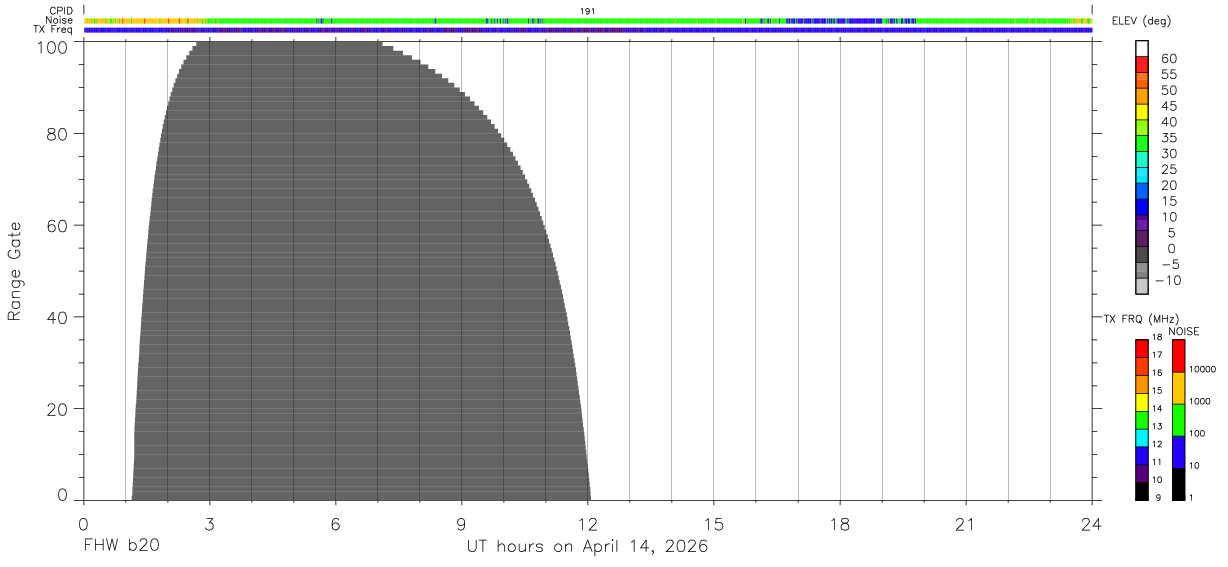Screen dimensions: 1228x567
Task: Click the y-axis tick label '80'
Action: pos(59,134)
